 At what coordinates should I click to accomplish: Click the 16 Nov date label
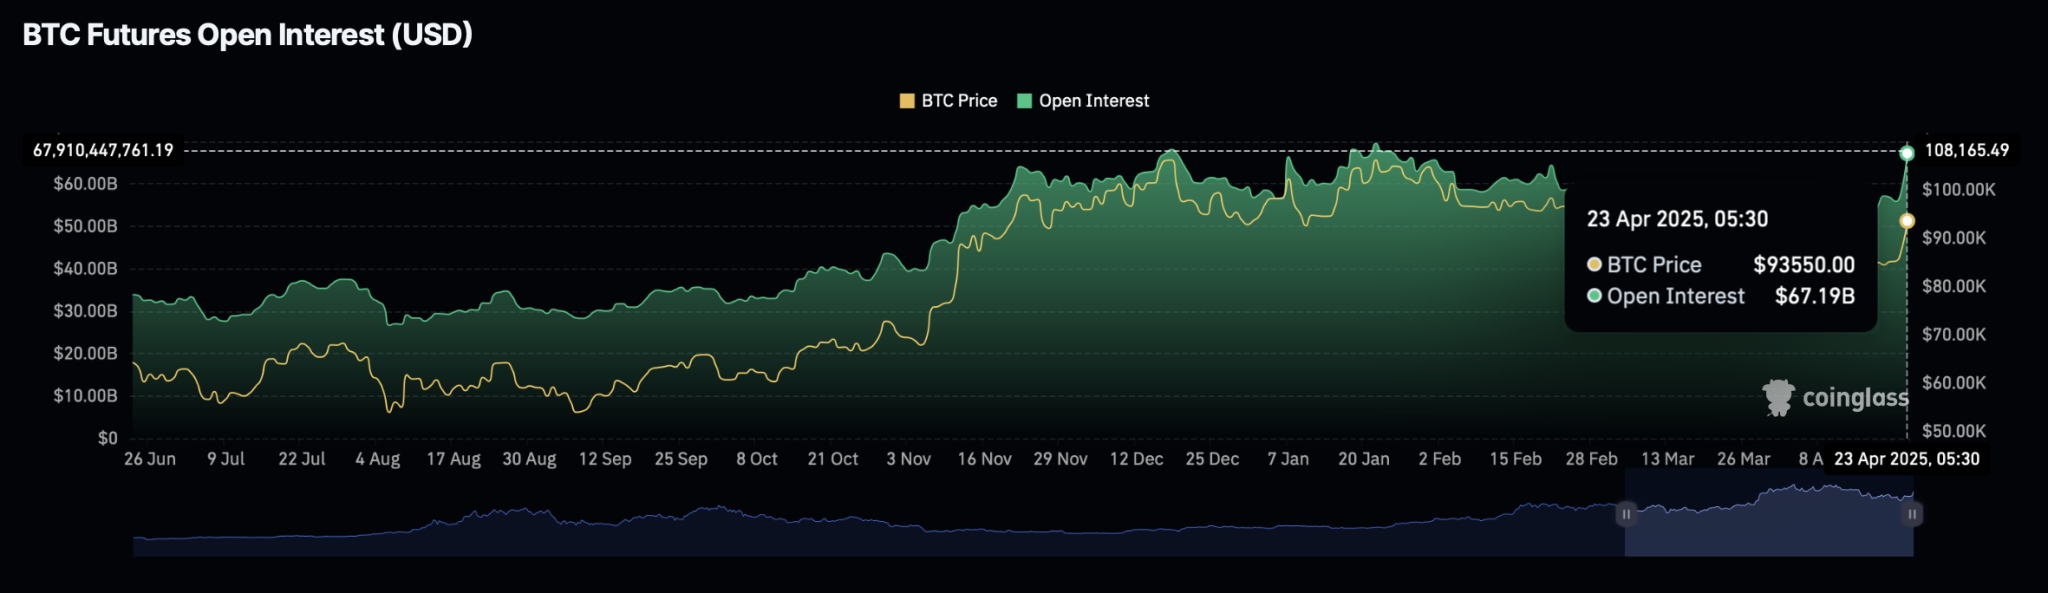click(x=985, y=459)
